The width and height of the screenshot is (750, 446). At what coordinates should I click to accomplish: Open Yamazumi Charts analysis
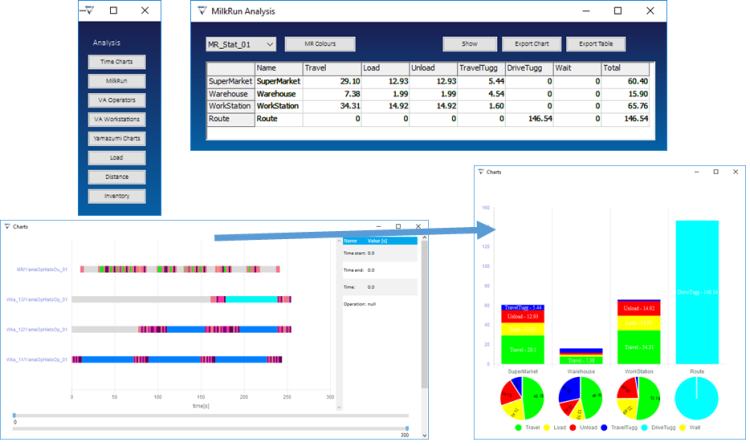click(117, 138)
